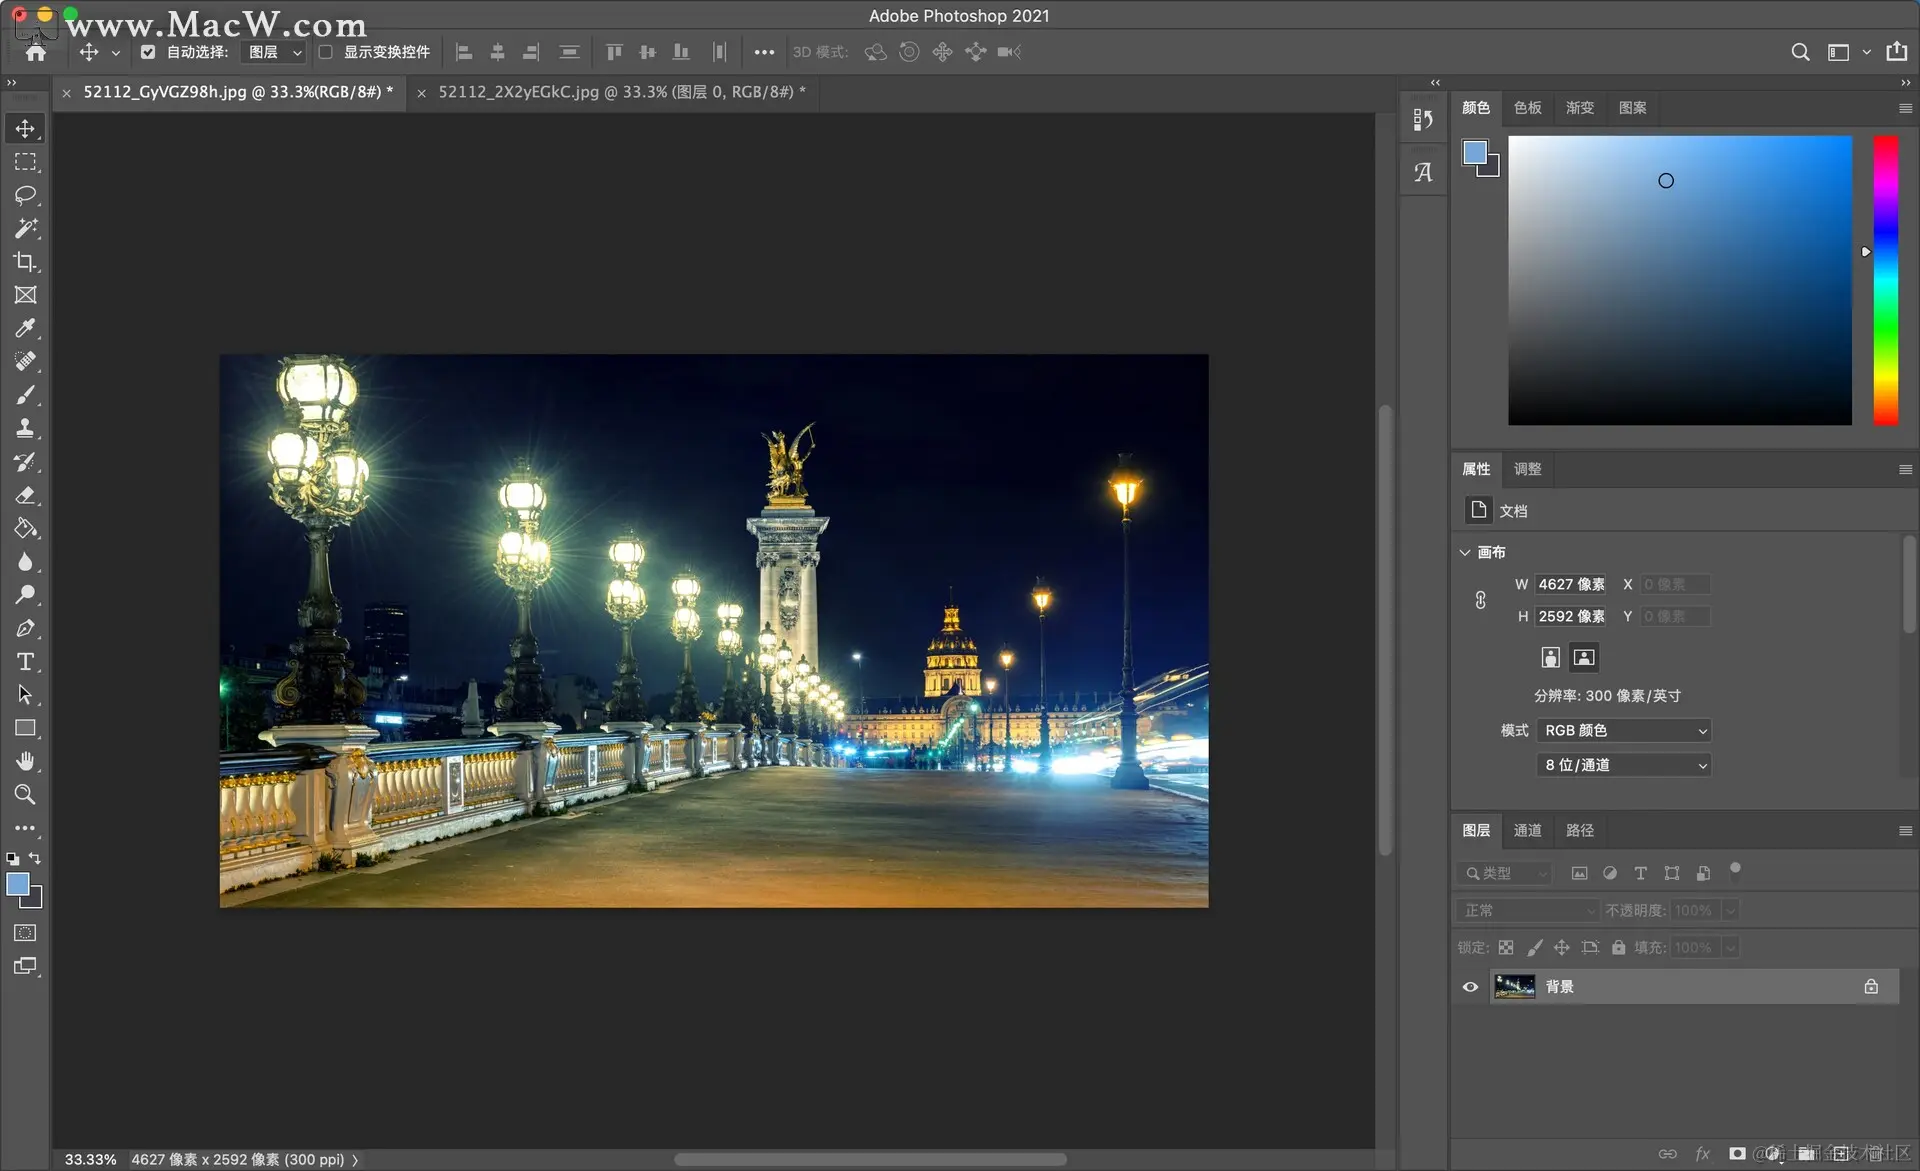Open the 8 位/通道 bit depth dropdown

[1623, 765]
